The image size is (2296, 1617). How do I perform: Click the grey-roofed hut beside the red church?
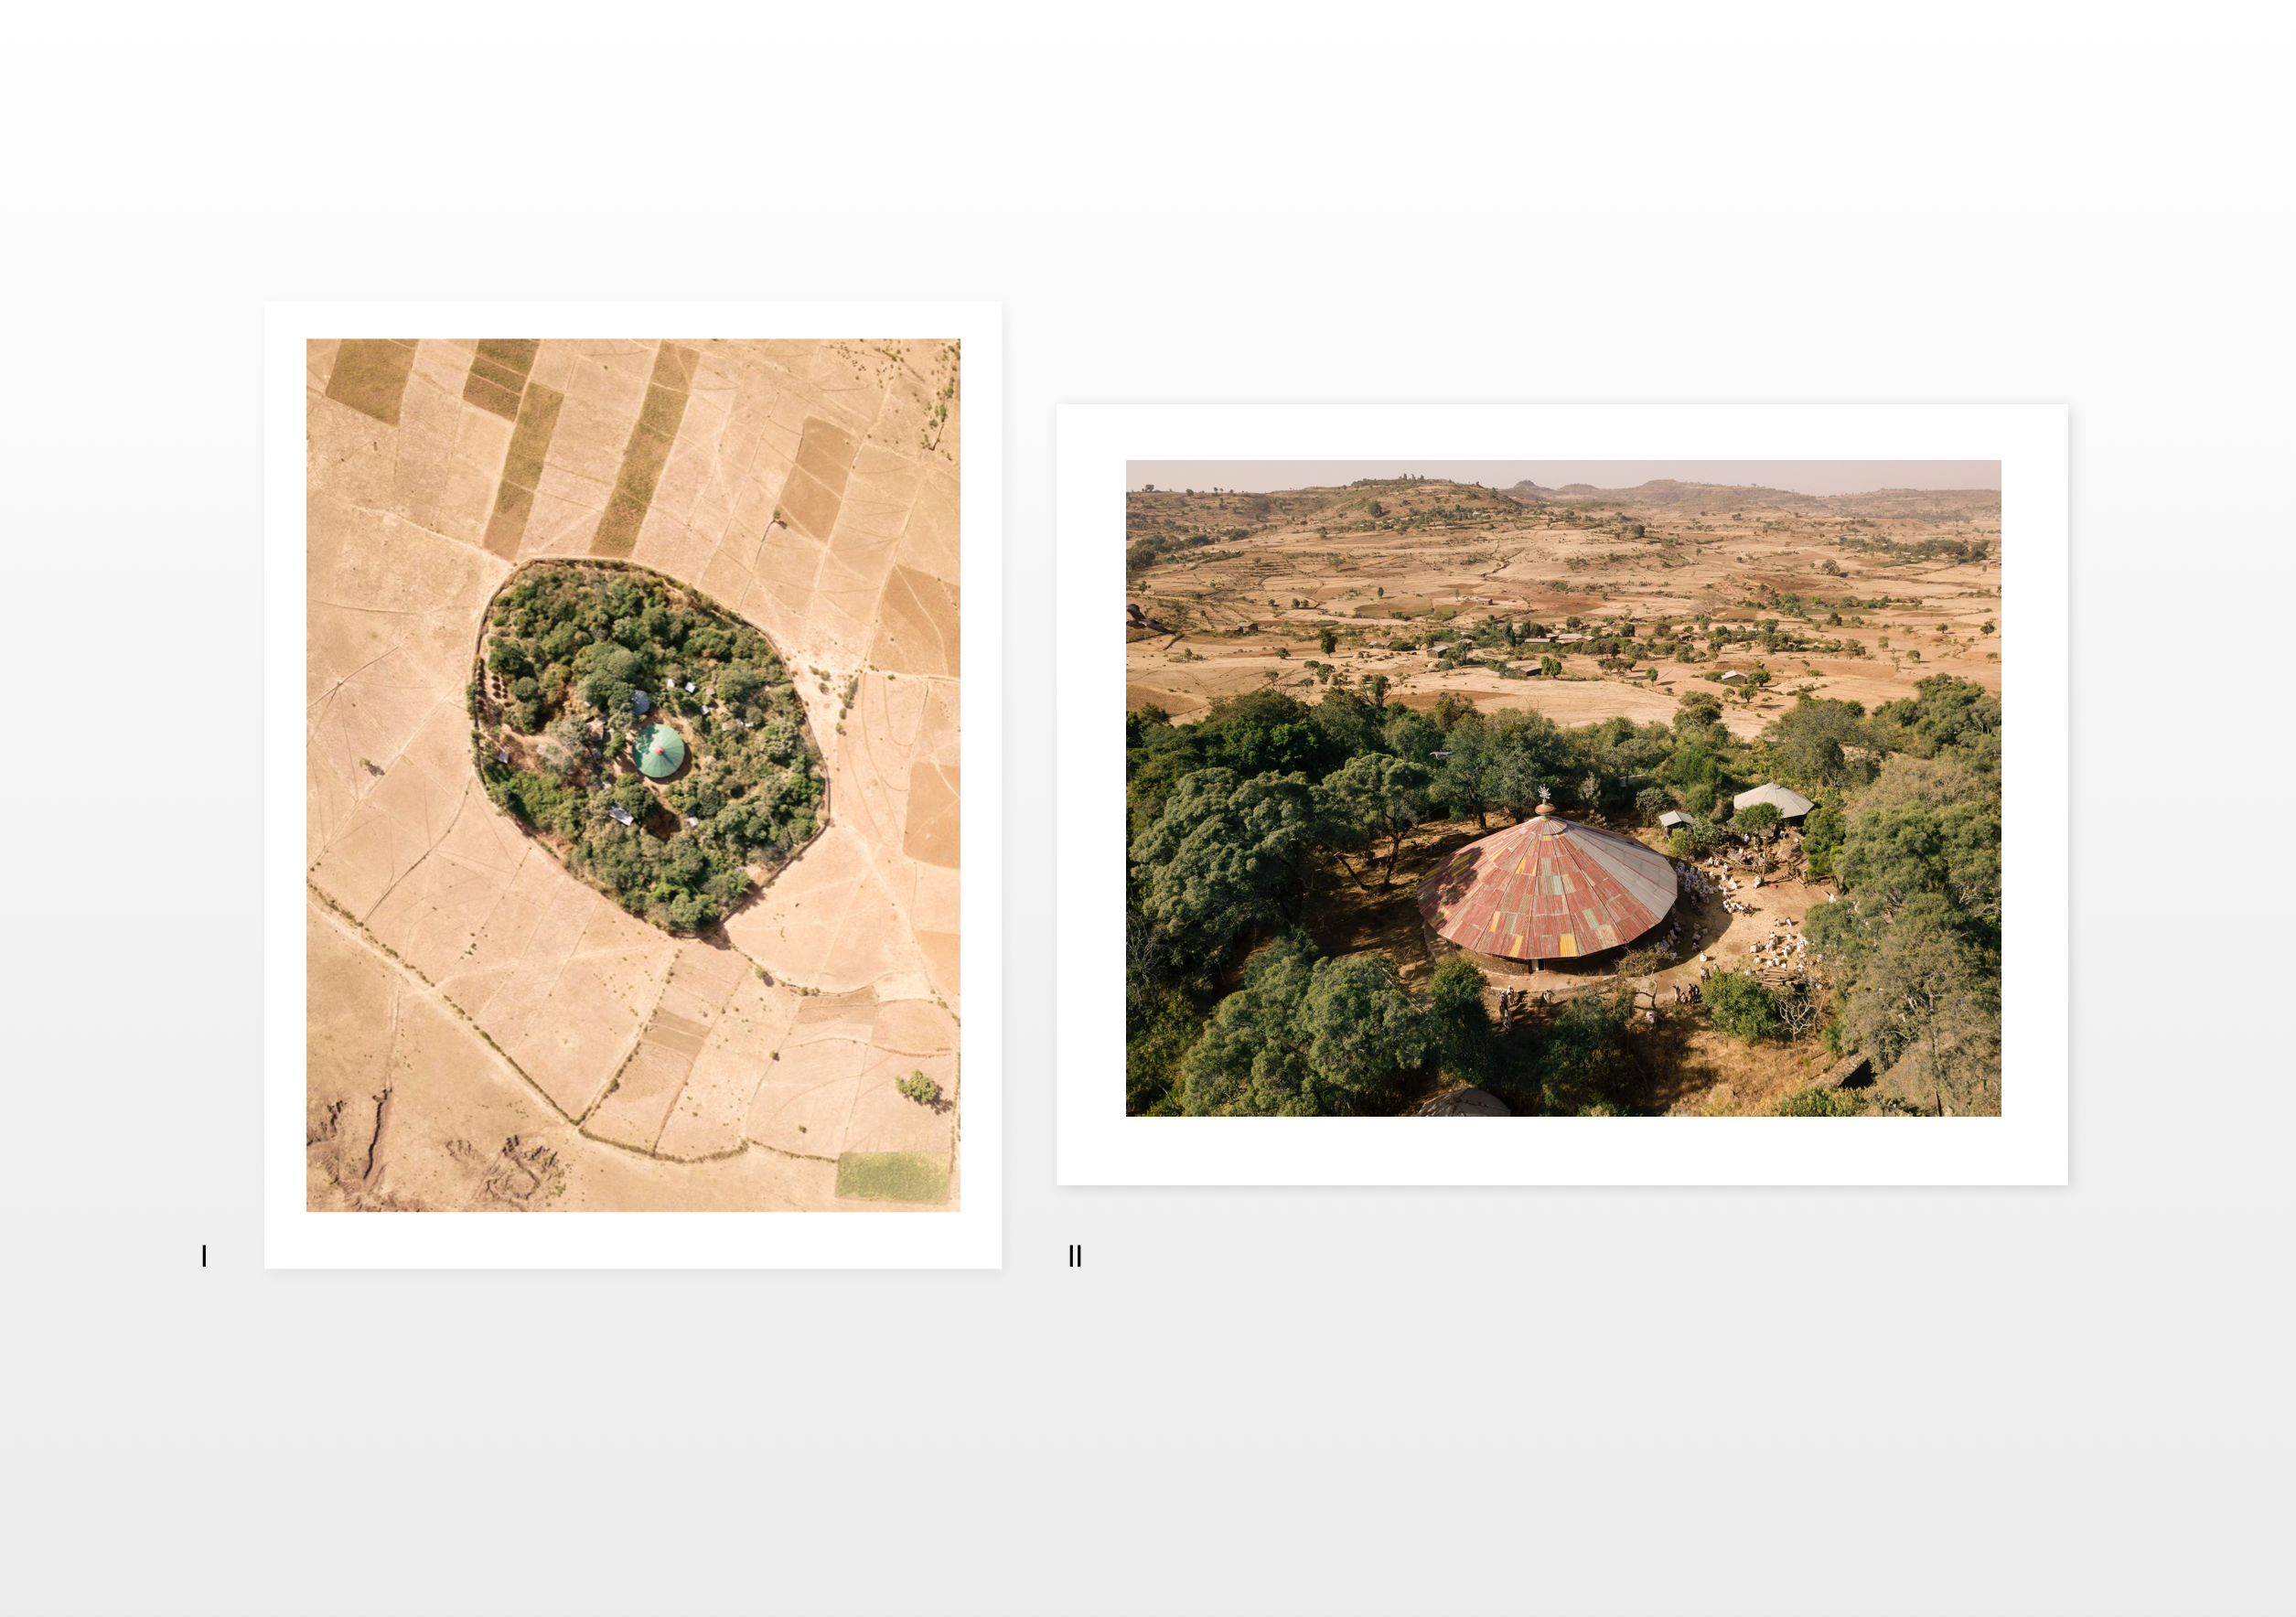1772,801
